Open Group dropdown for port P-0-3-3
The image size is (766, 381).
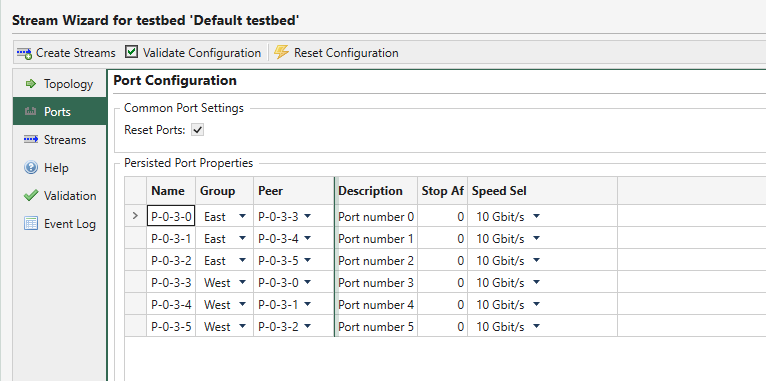[242, 282]
